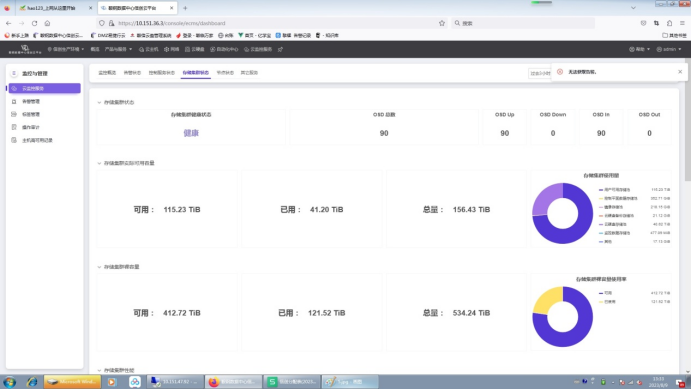Bookmark this page with the star icon
The width and height of the screenshot is (692, 389).
pyautogui.click(x=442, y=23)
